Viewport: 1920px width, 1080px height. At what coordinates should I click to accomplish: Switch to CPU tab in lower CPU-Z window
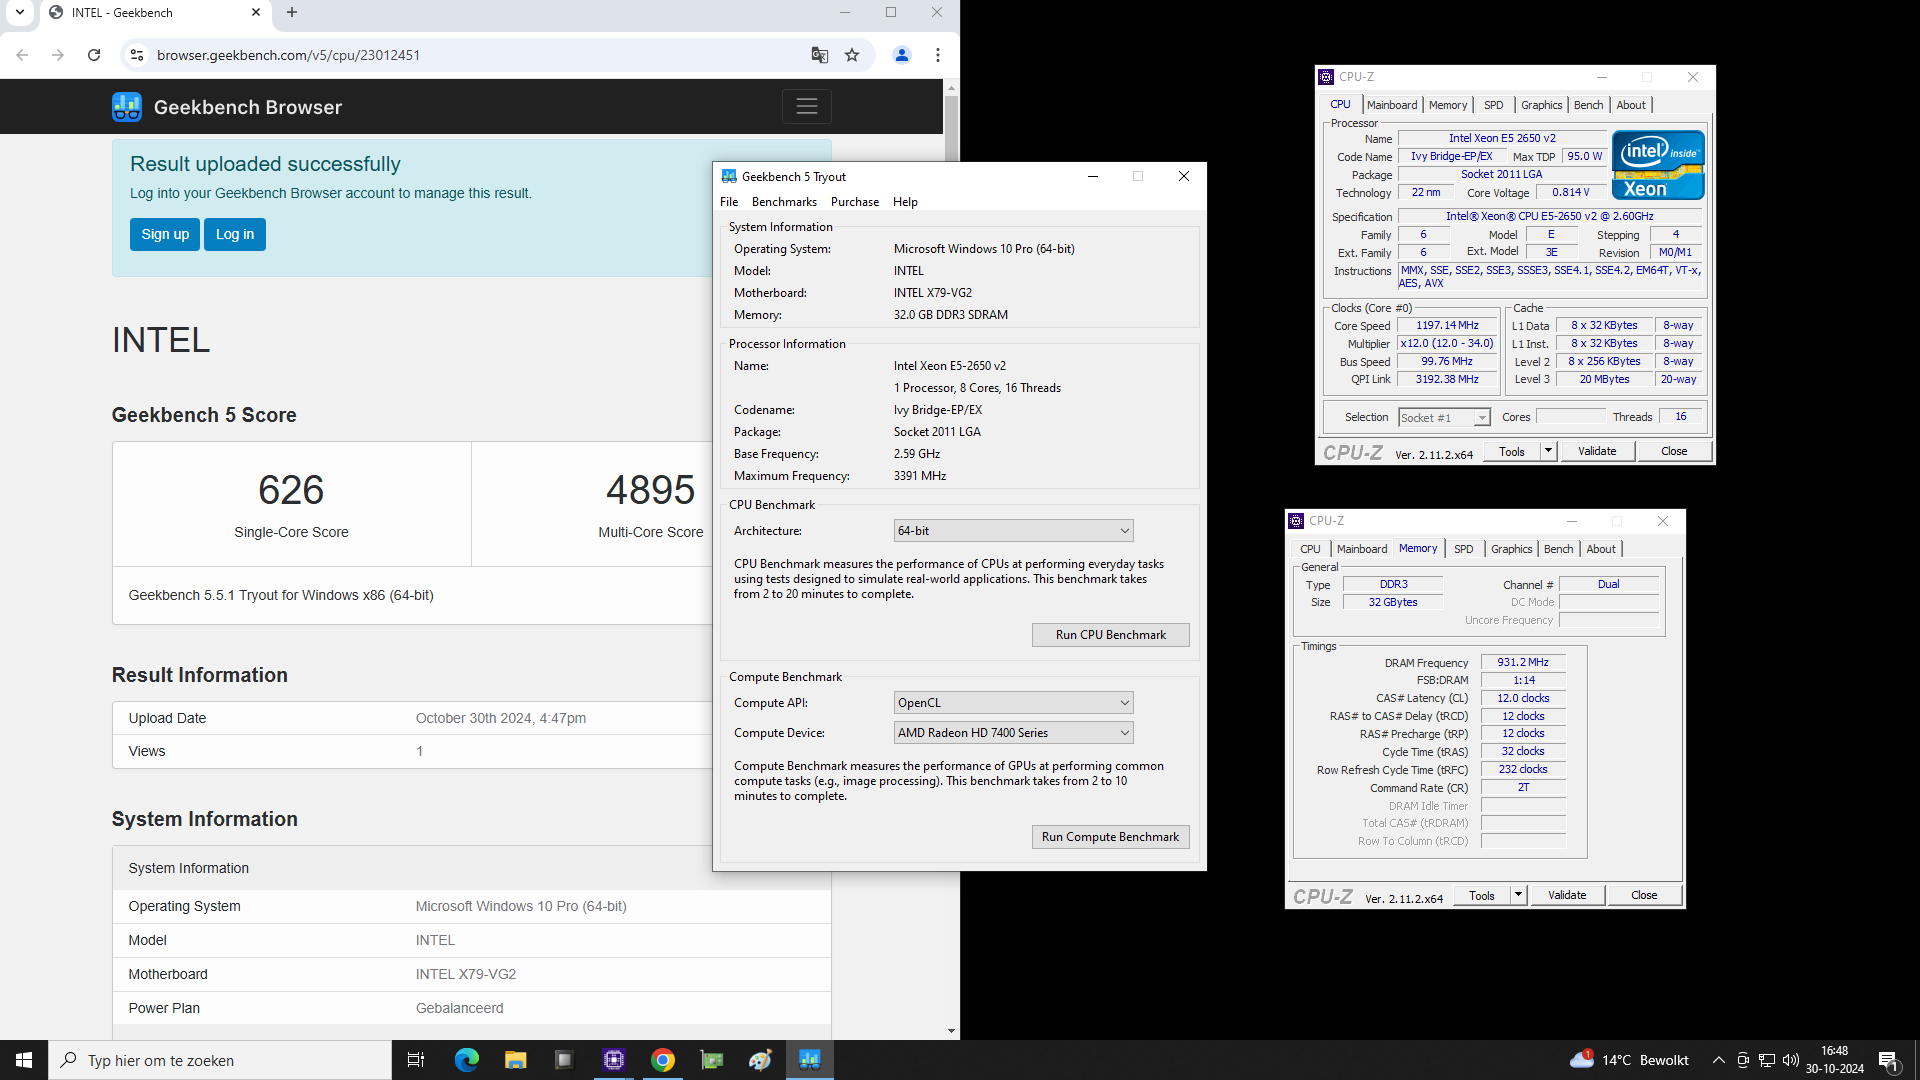coord(1310,549)
